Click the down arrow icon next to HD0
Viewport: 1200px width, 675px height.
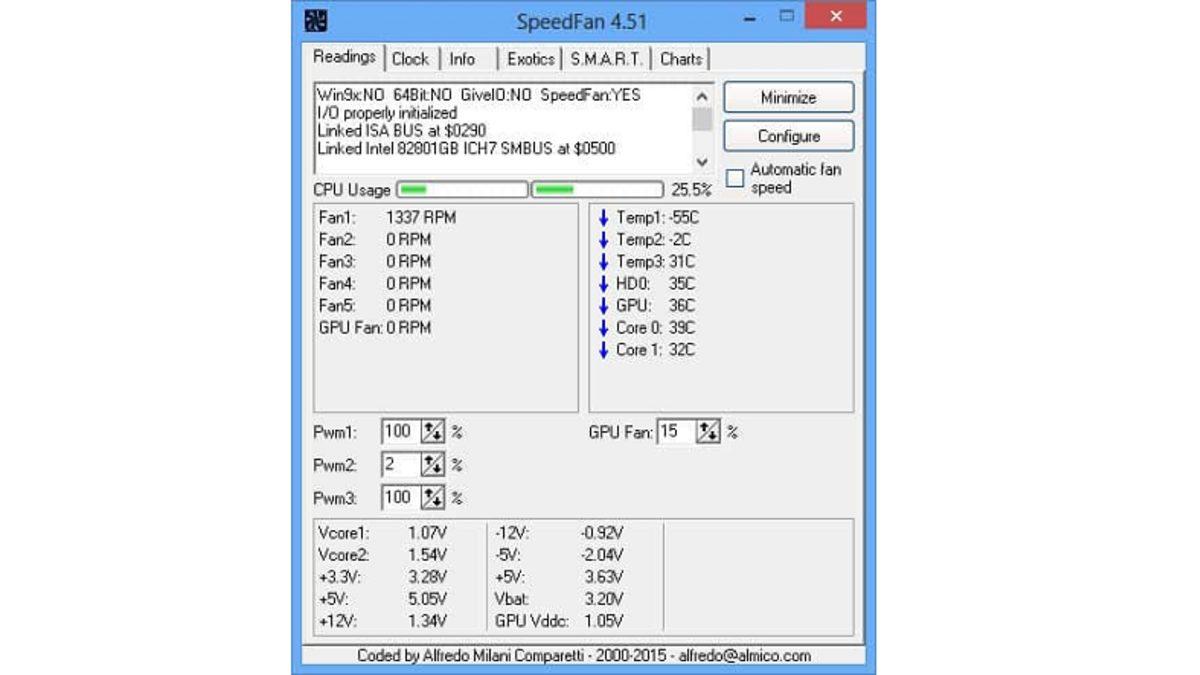coord(603,284)
